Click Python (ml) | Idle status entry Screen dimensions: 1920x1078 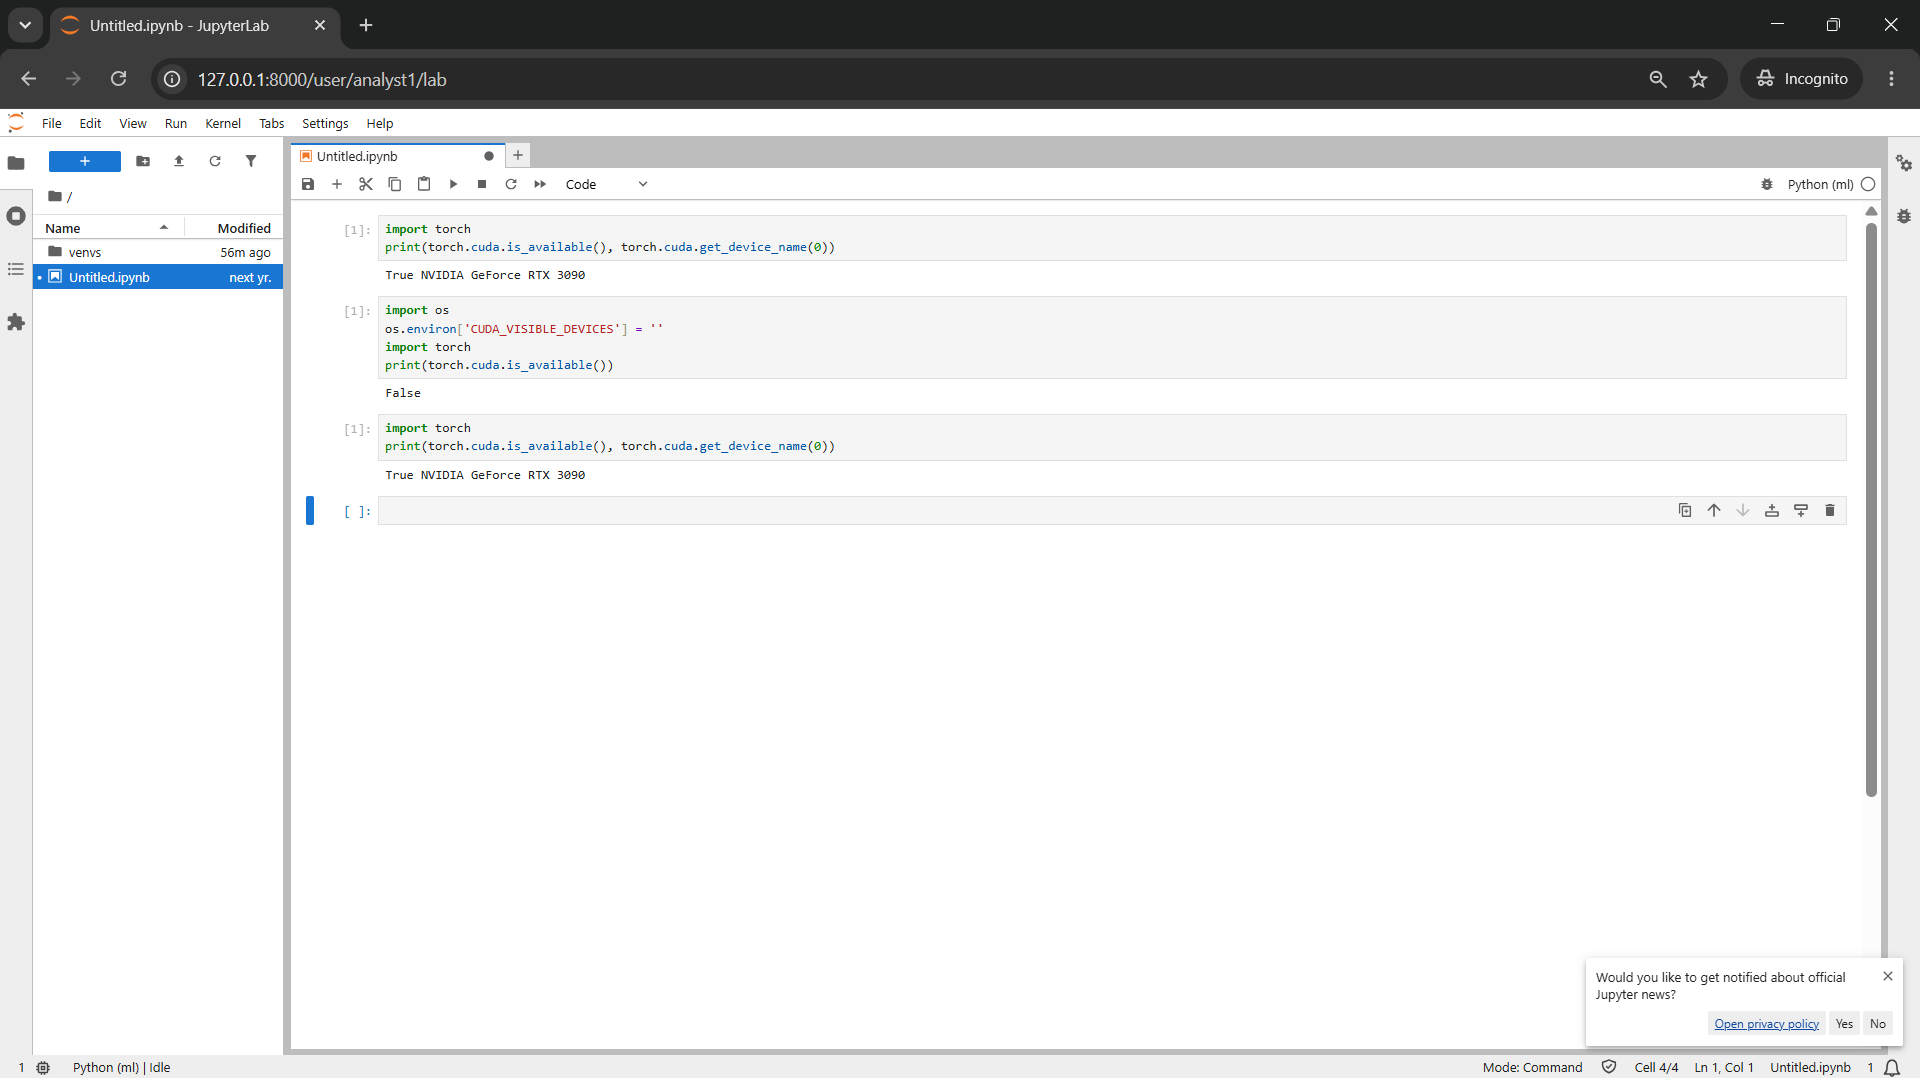(121, 1067)
